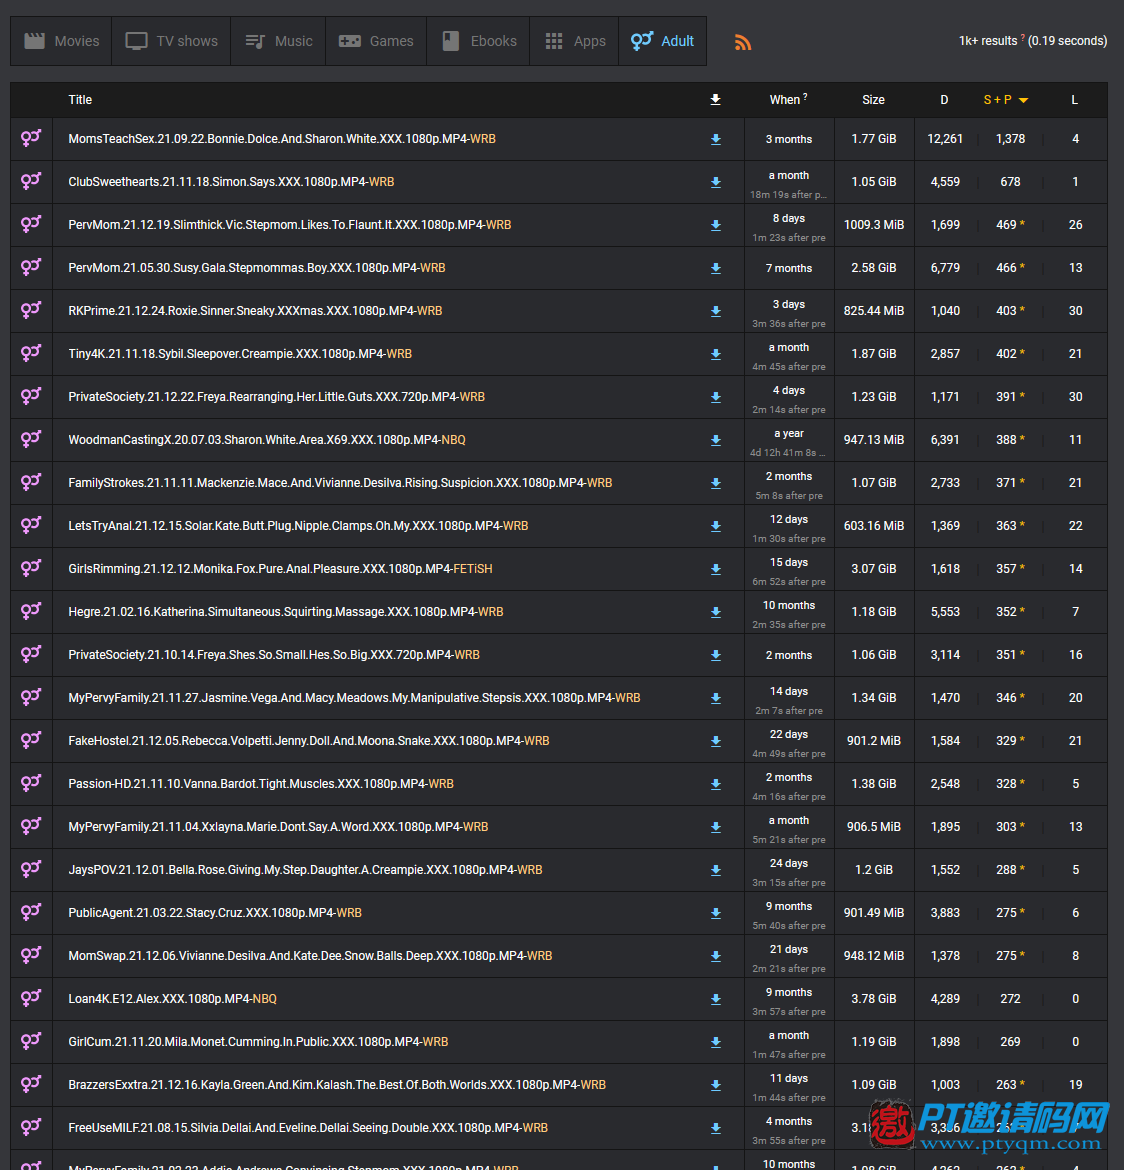Select the Music category tab
Viewport: 1124px width, 1170px height.
tap(278, 41)
